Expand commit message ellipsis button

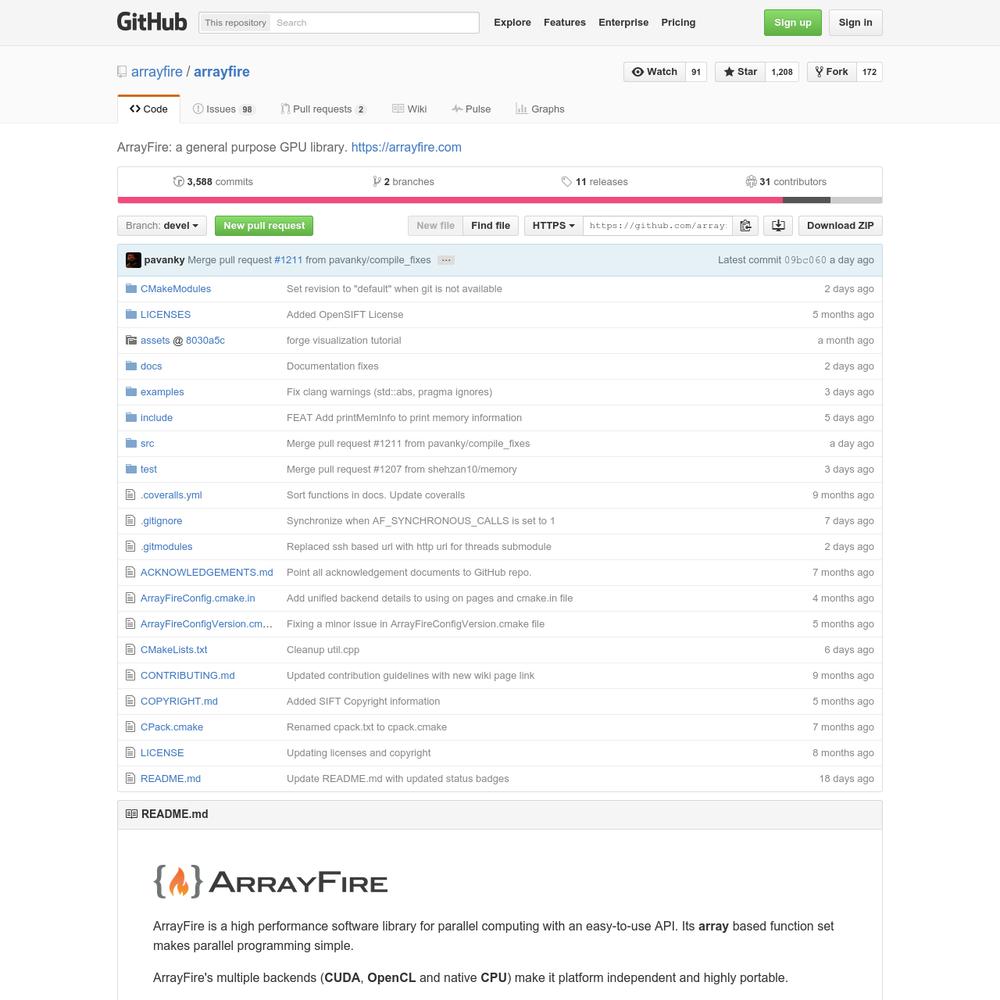[x=446, y=260]
